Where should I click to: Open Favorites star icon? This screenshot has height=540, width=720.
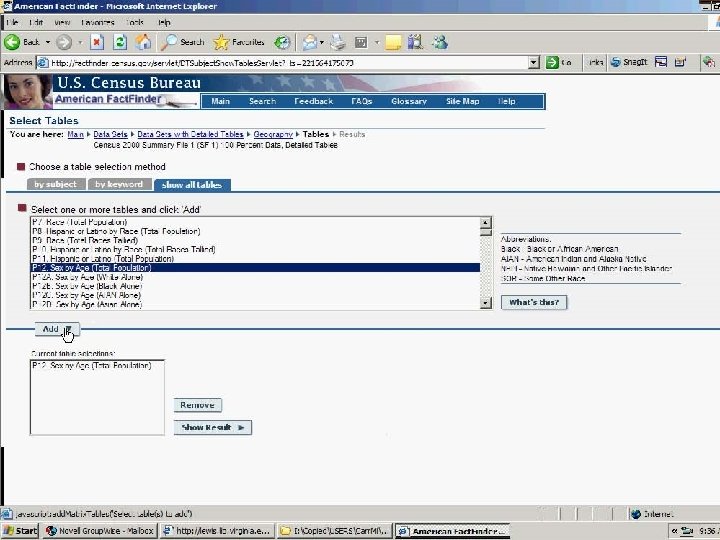click(x=221, y=42)
